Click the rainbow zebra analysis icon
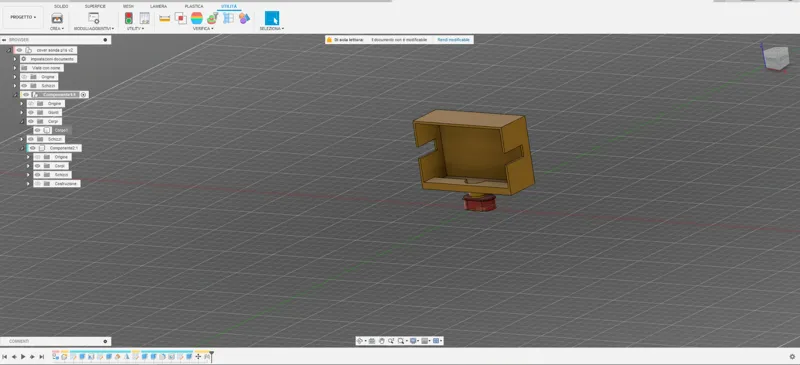The height and width of the screenshot is (365, 800). tap(197, 18)
